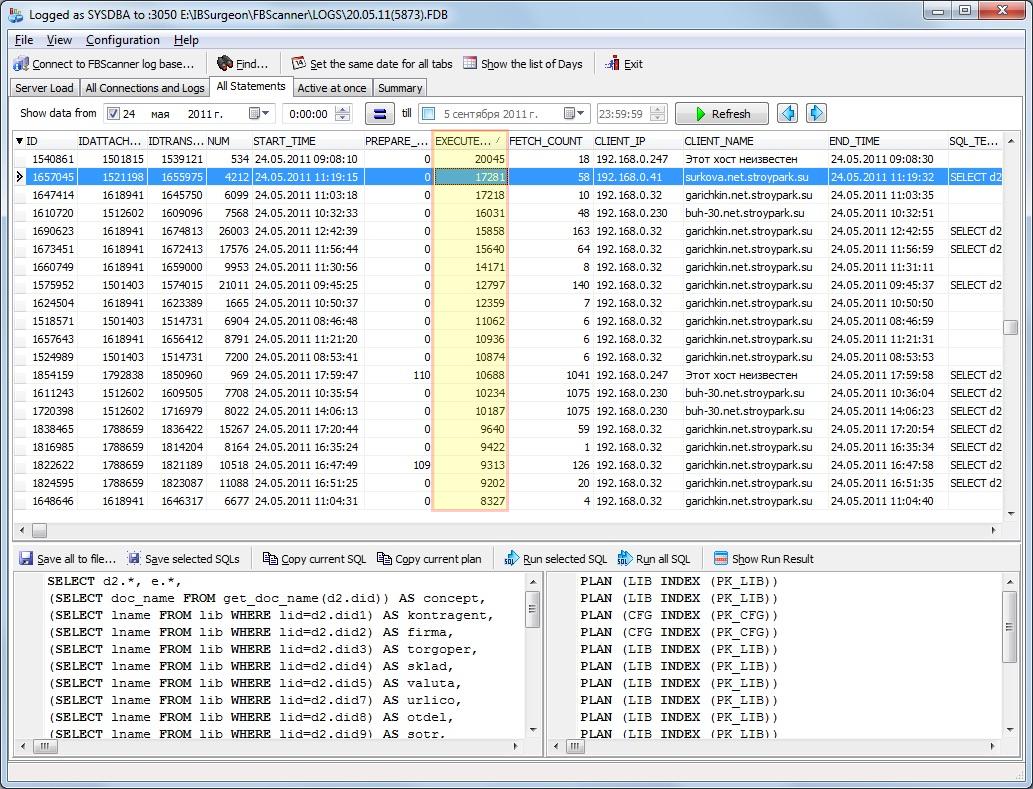Open the Help menu
This screenshot has width=1033, height=789.
186,40
